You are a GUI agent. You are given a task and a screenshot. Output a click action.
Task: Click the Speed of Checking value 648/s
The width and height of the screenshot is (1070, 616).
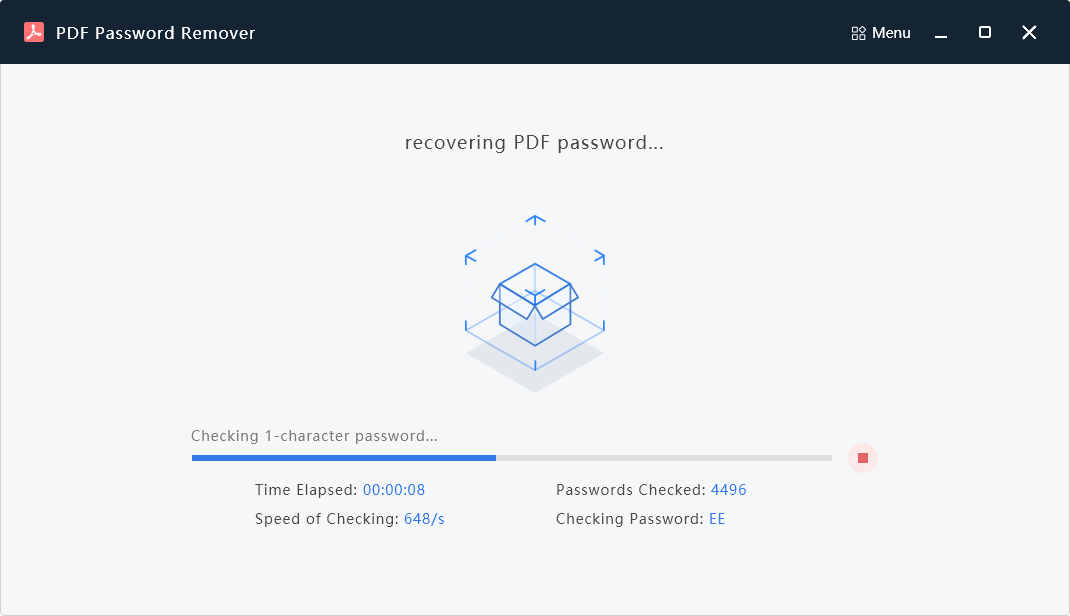(424, 519)
